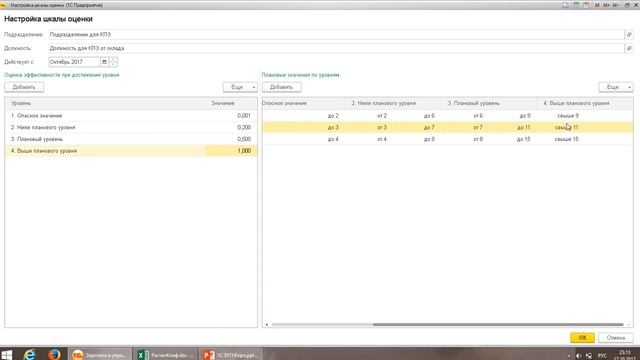Click the cell 'до 2' in first row

[x=333, y=116]
